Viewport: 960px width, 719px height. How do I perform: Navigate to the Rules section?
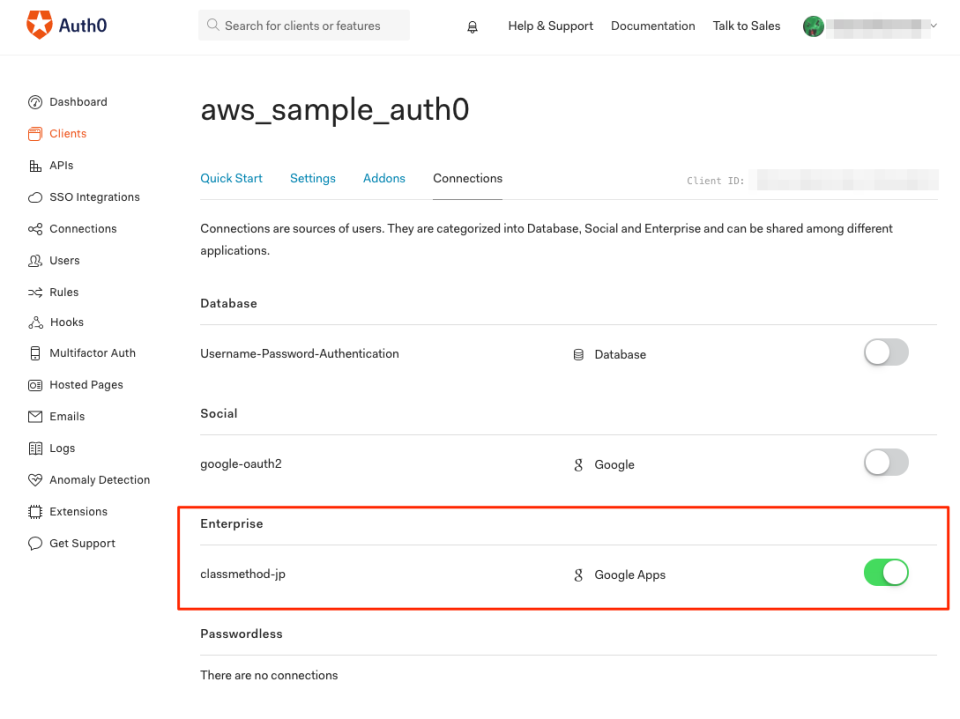click(61, 291)
